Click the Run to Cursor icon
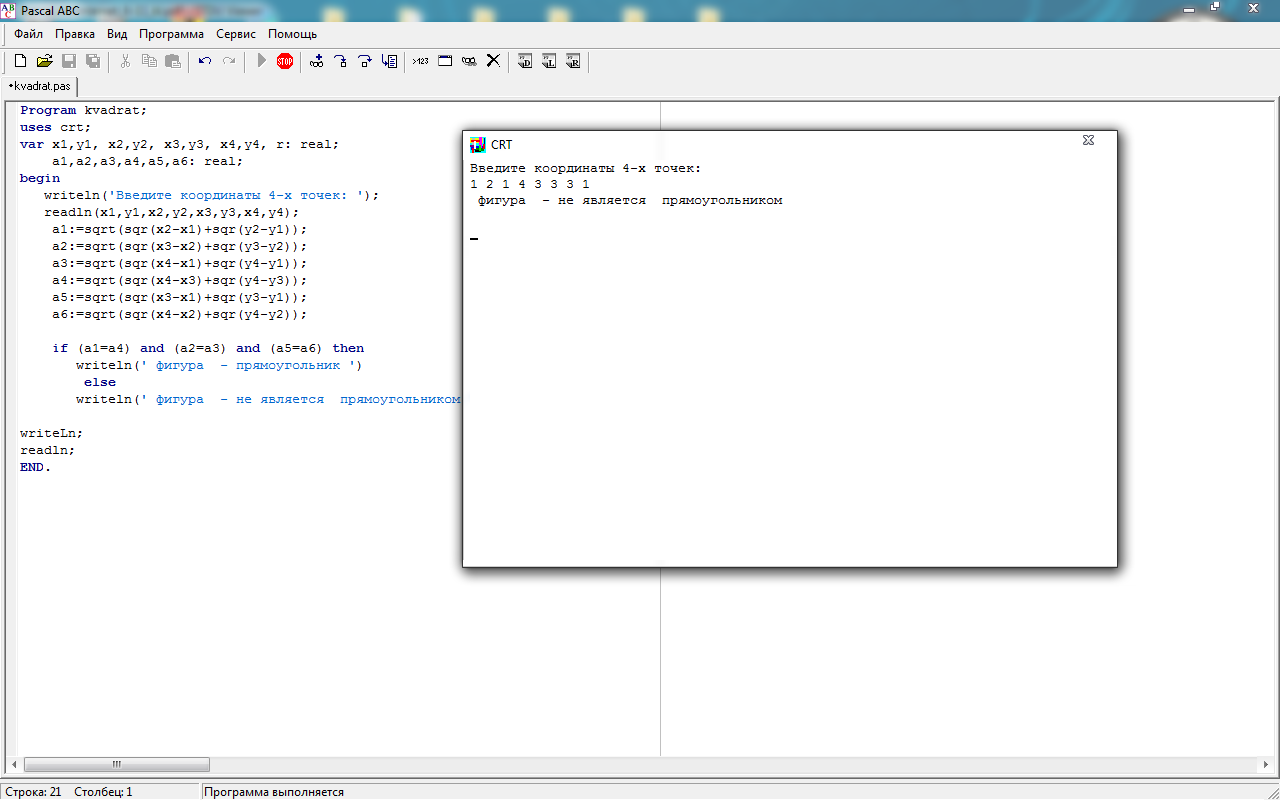Screen dimensions: 1280x800 (x=389, y=61)
